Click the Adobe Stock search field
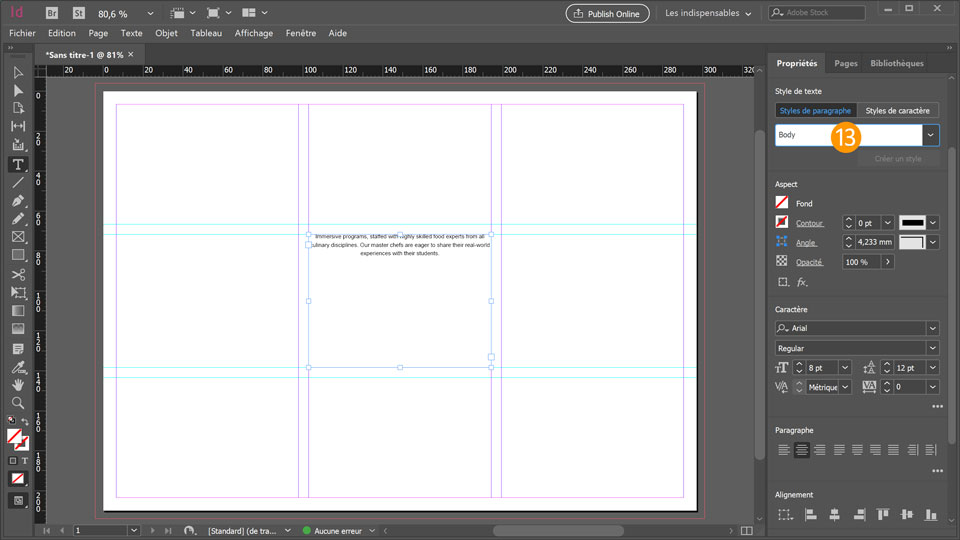 [816, 13]
